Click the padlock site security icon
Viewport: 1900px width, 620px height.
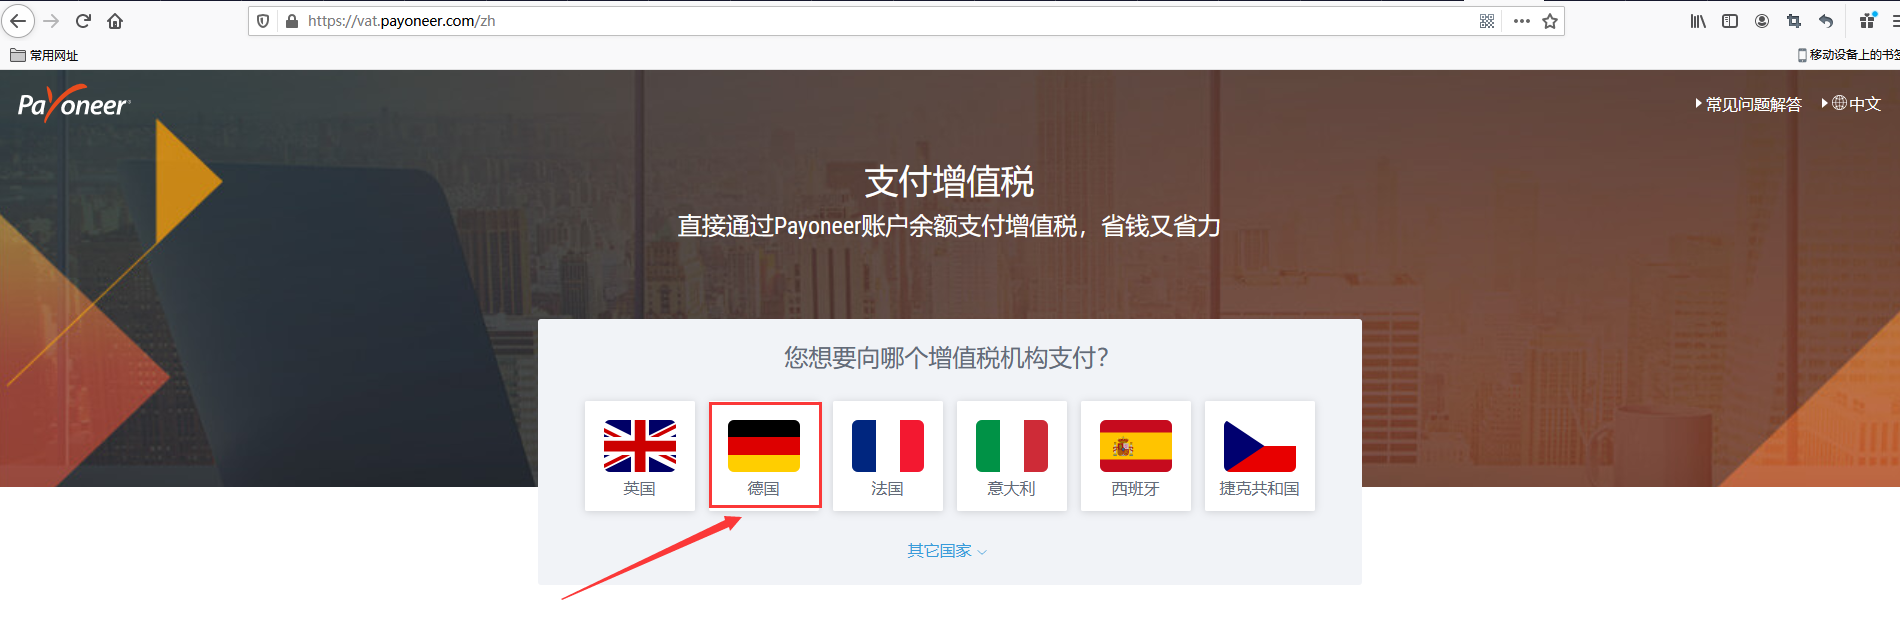pyautogui.click(x=292, y=21)
